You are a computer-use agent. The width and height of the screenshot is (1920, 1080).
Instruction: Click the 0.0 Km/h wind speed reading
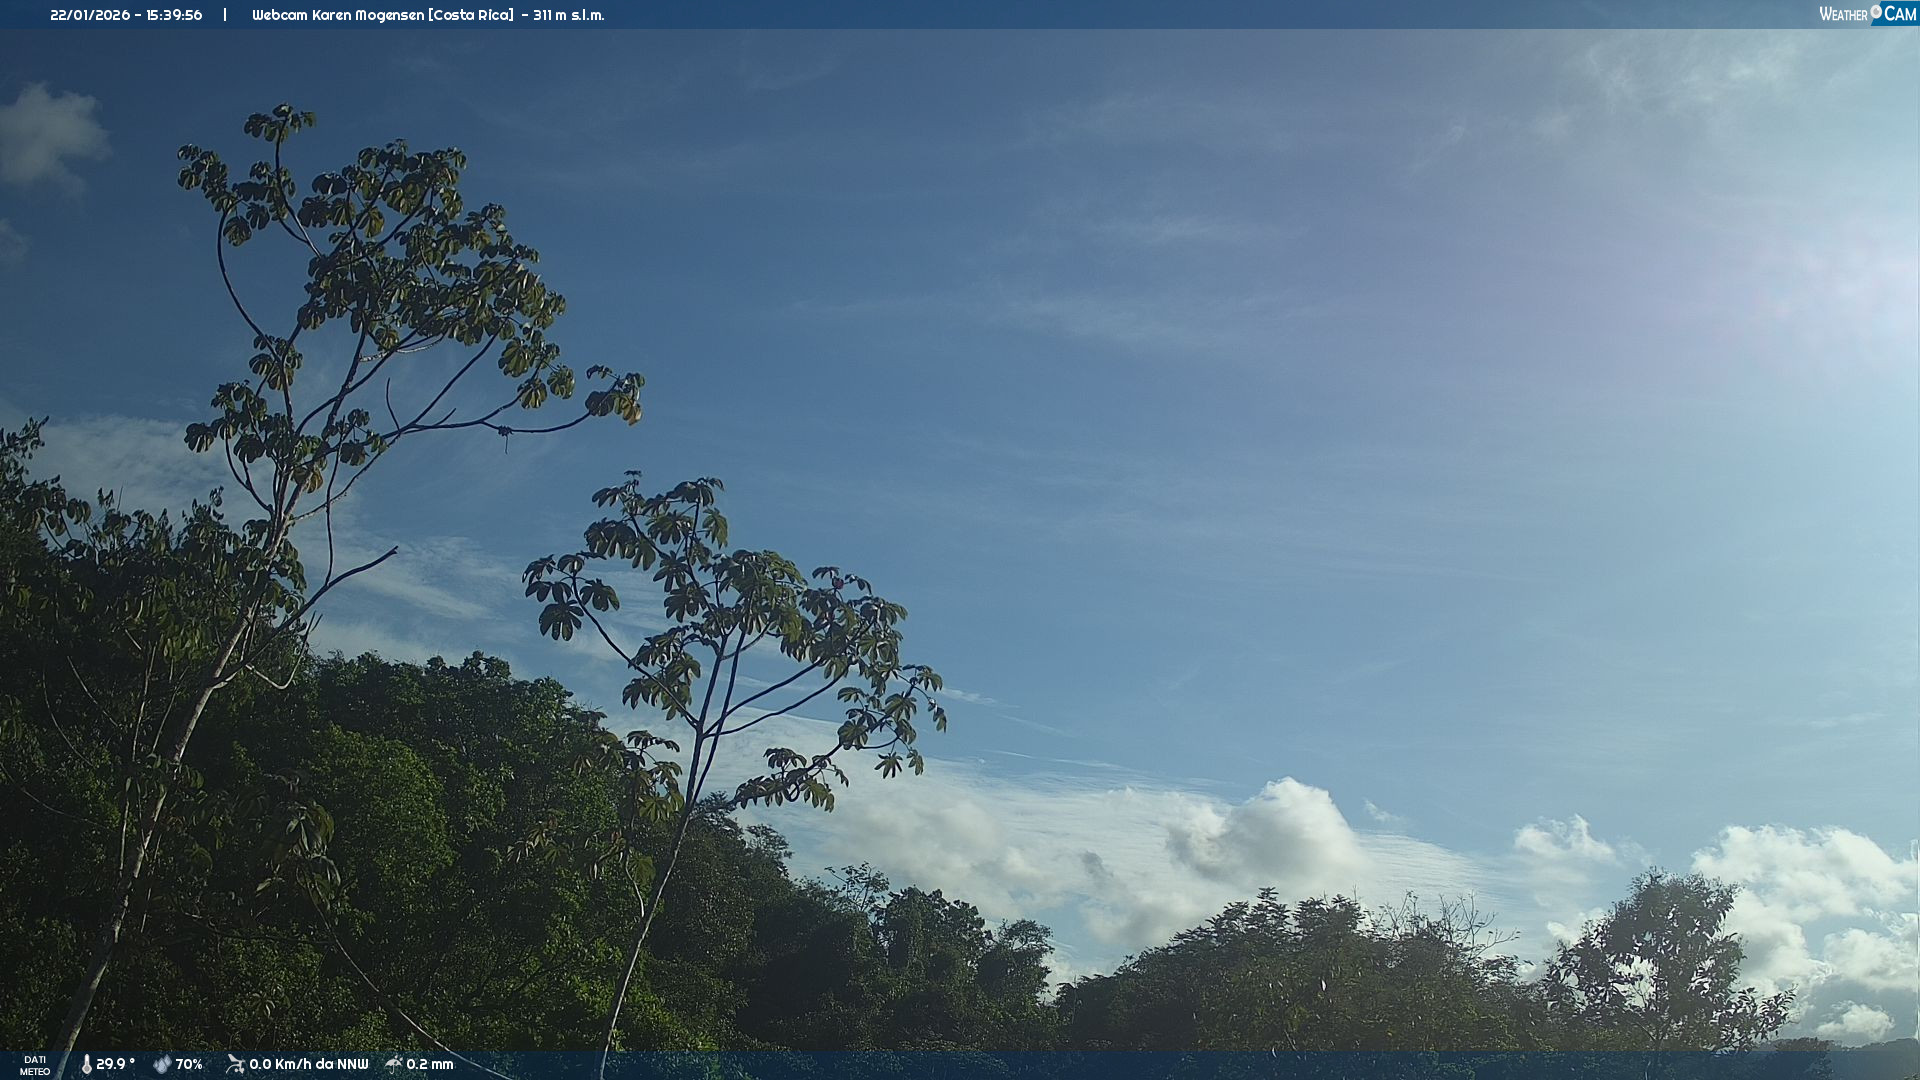[280, 1065]
